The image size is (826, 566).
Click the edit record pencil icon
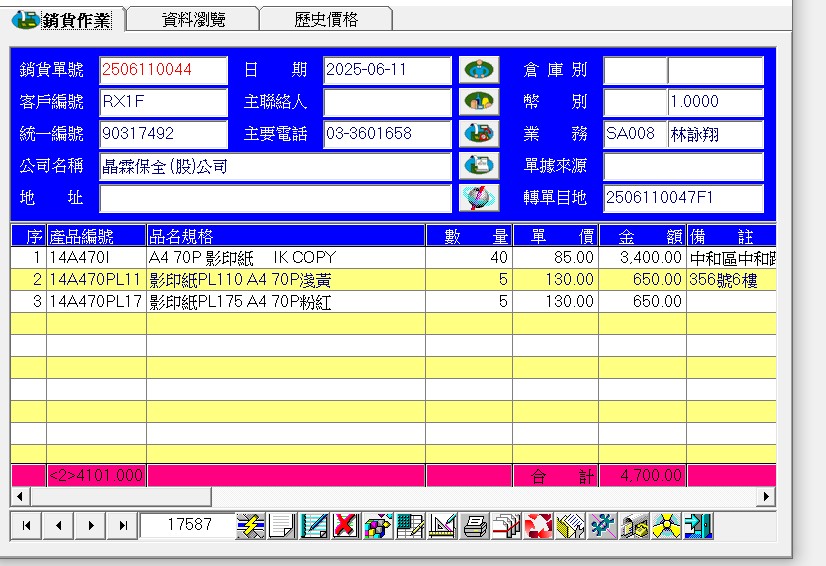314,525
